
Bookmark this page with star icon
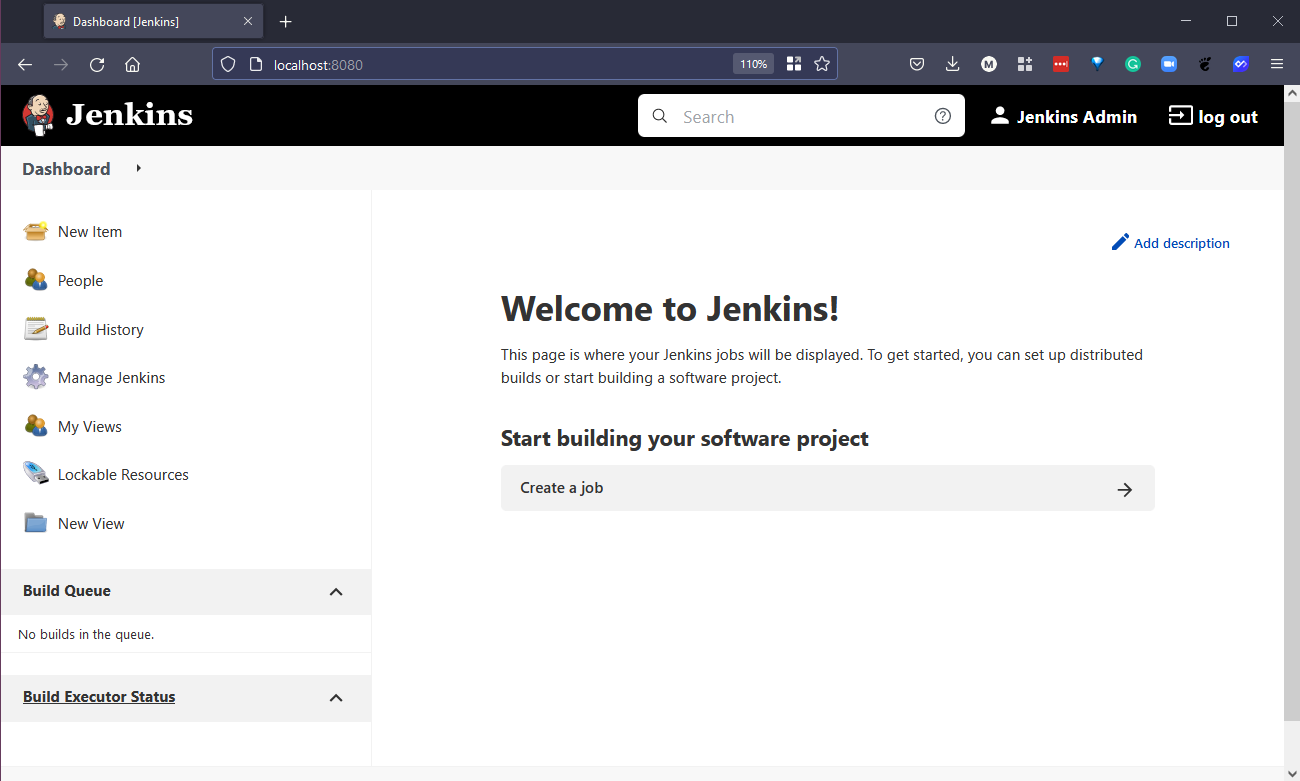[x=822, y=64]
